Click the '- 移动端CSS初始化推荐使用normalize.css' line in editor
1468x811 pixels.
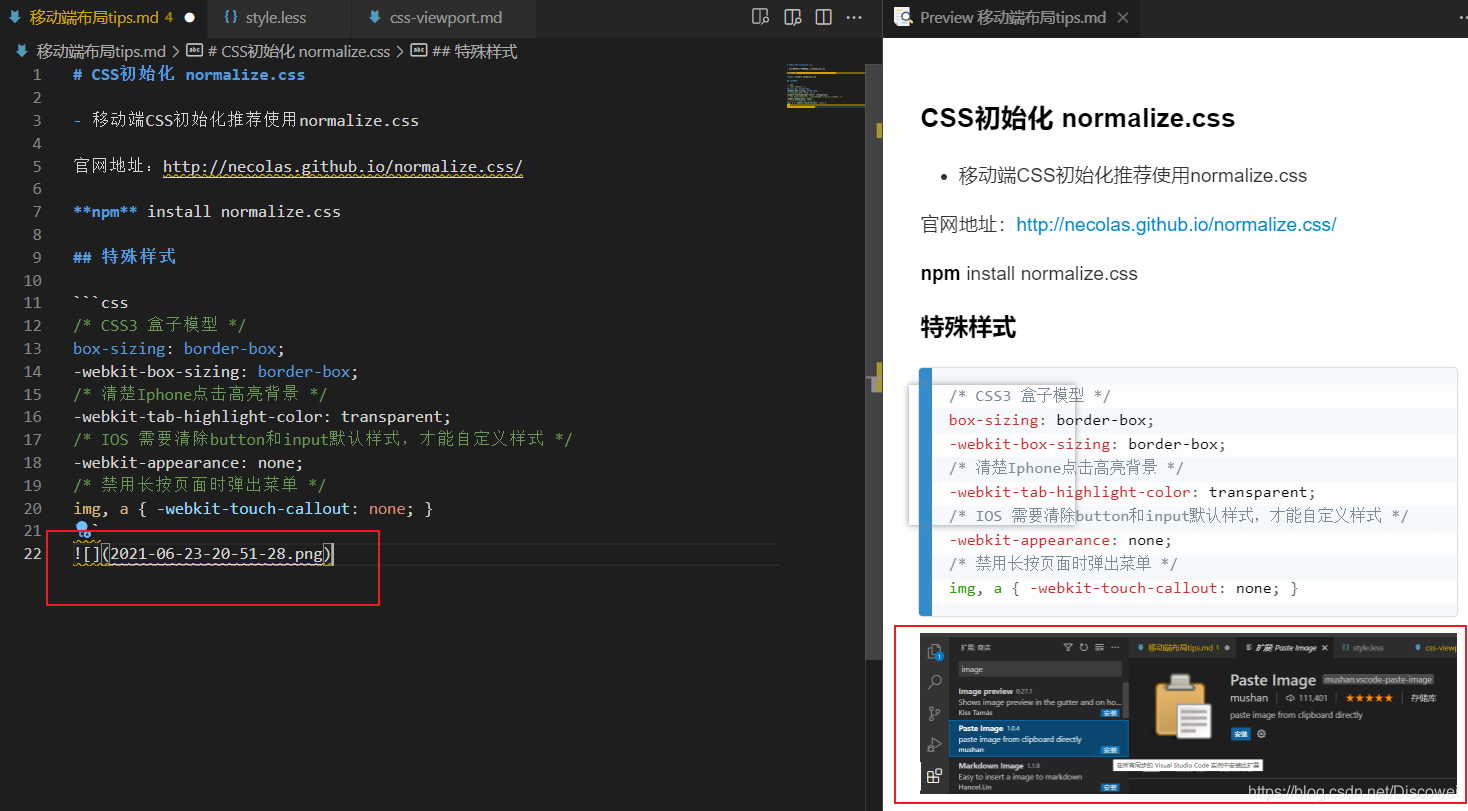click(246, 120)
